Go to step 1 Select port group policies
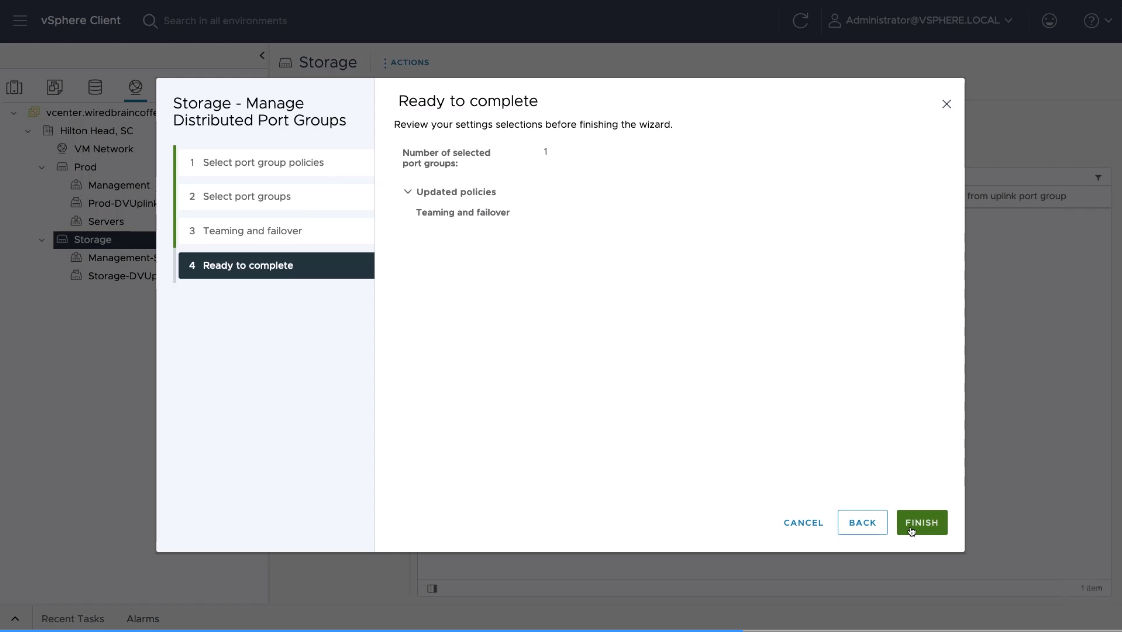This screenshot has width=1122, height=632. coord(263,163)
